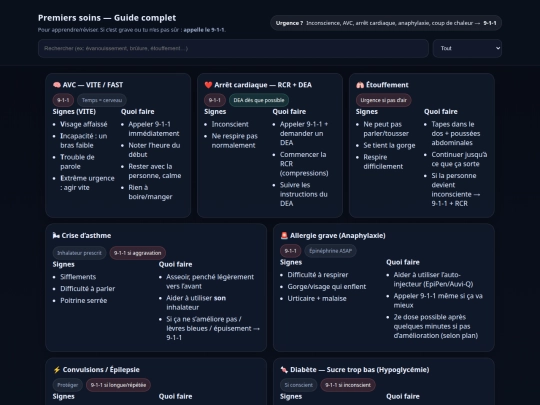
Task: Click the 9-1-1 si longue/répétée badge
Action: click(x=118, y=385)
